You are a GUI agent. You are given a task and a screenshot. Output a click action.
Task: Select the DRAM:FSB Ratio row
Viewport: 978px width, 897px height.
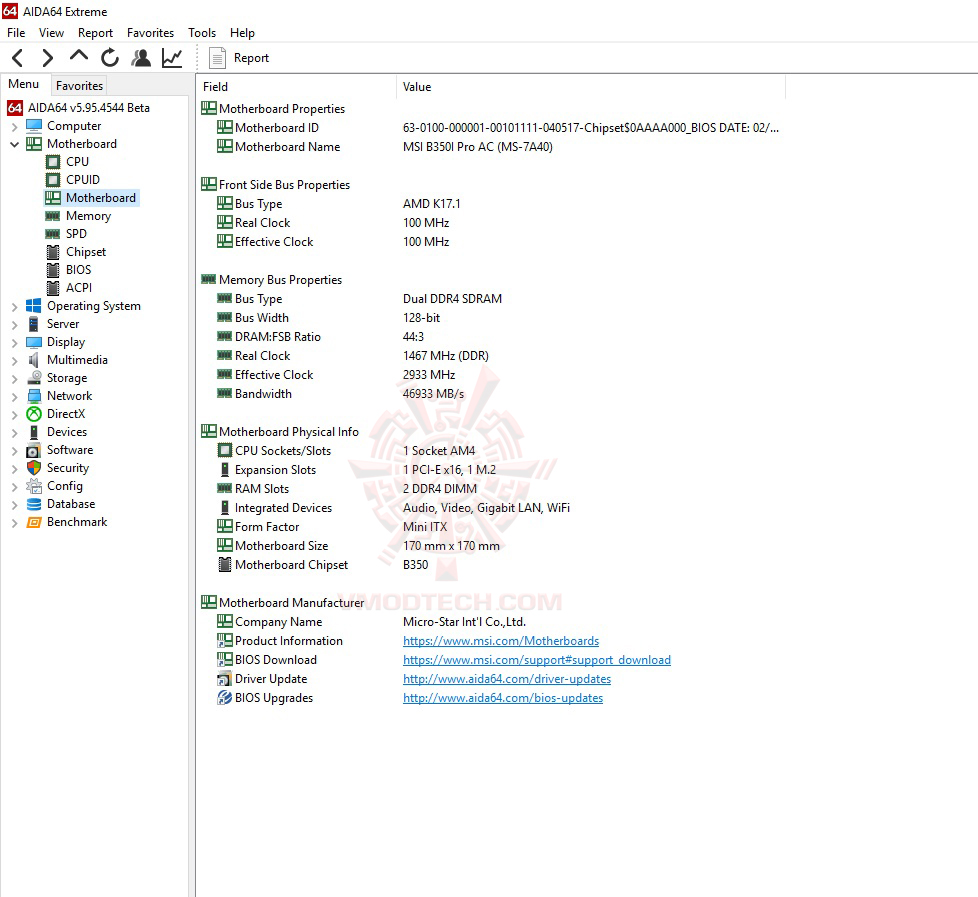point(490,337)
